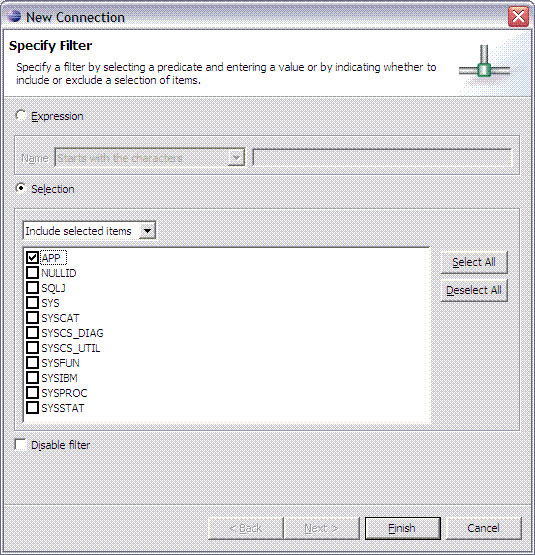The image size is (535, 555).
Task: Click the Select All button
Action: 474,262
